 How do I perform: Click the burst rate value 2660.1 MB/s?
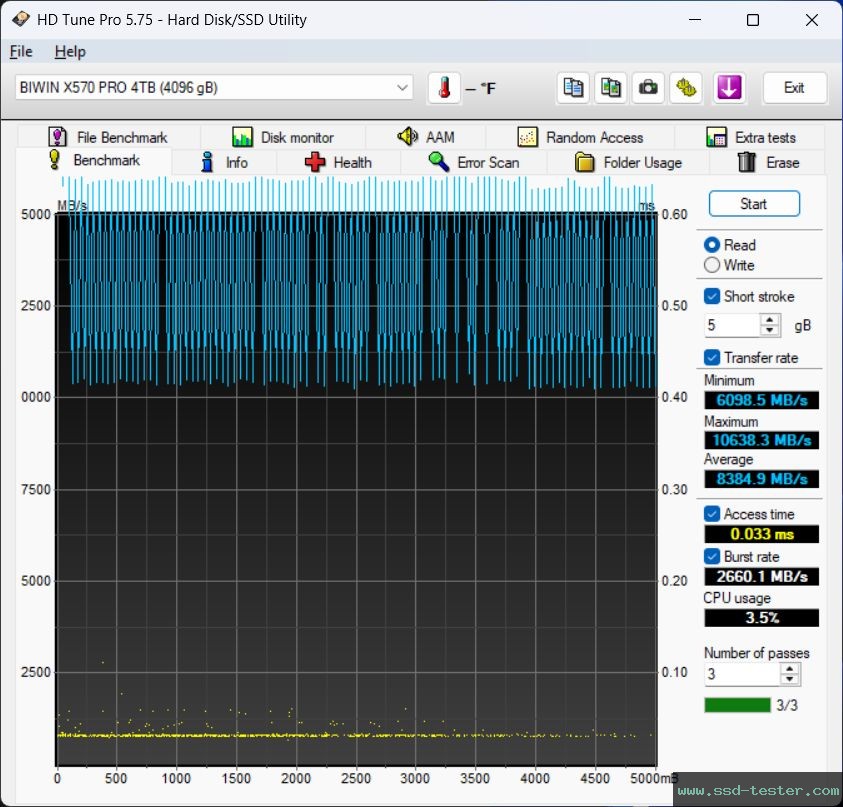click(x=761, y=576)
